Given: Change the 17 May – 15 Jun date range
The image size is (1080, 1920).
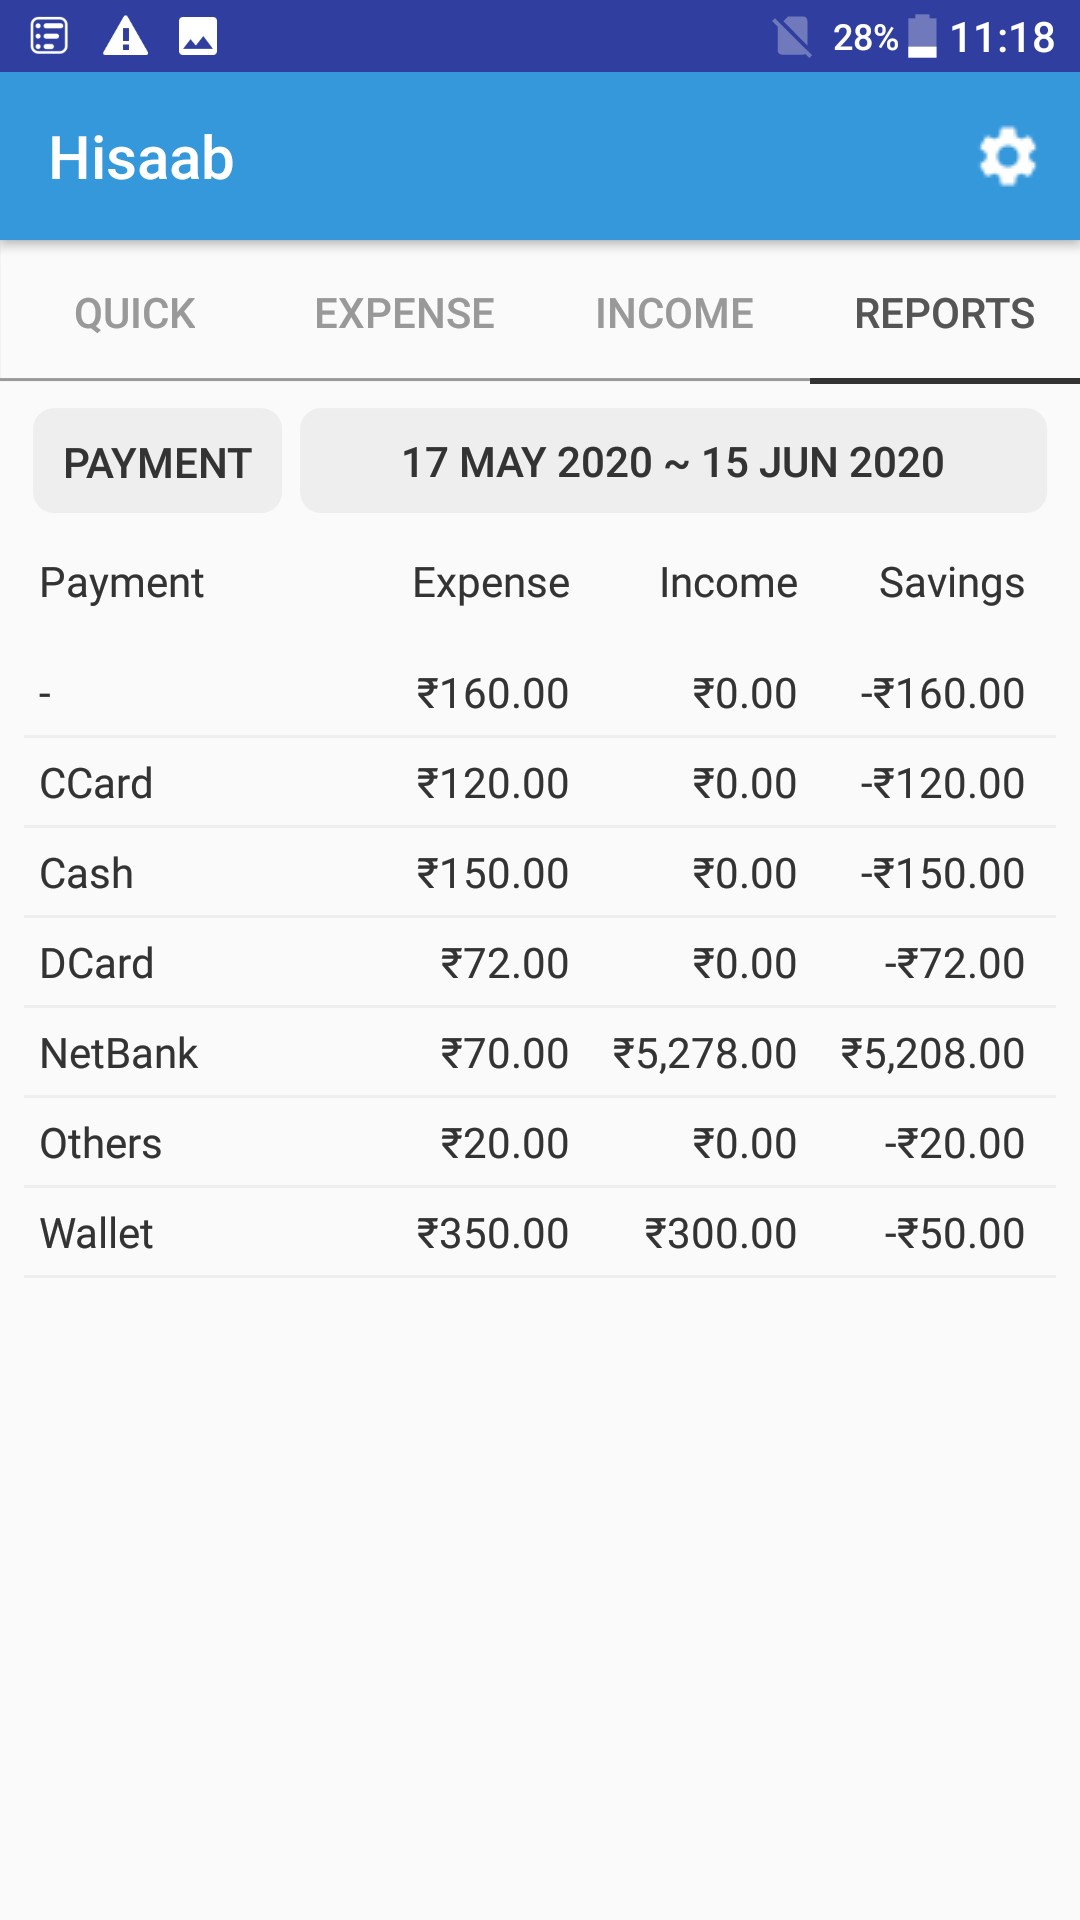Looking at the screenshot, I should [673, 462].
